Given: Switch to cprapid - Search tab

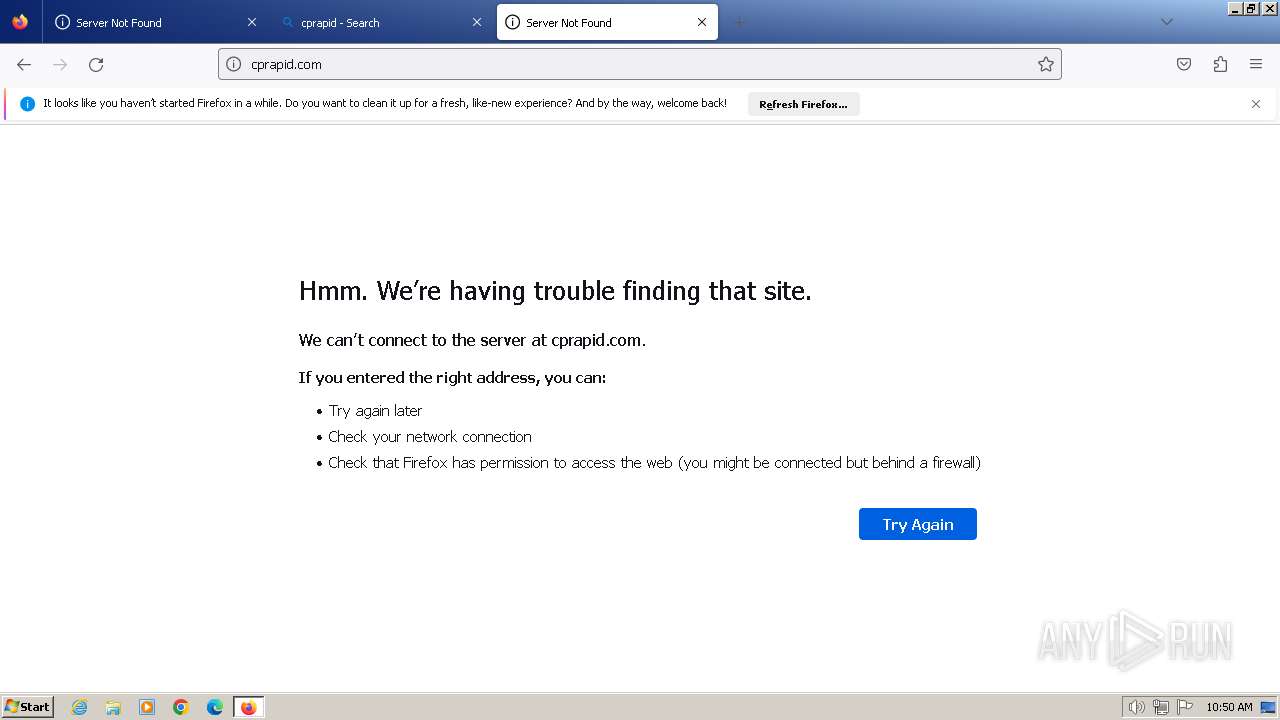Looking at the screenshot, I should point(380,22).
